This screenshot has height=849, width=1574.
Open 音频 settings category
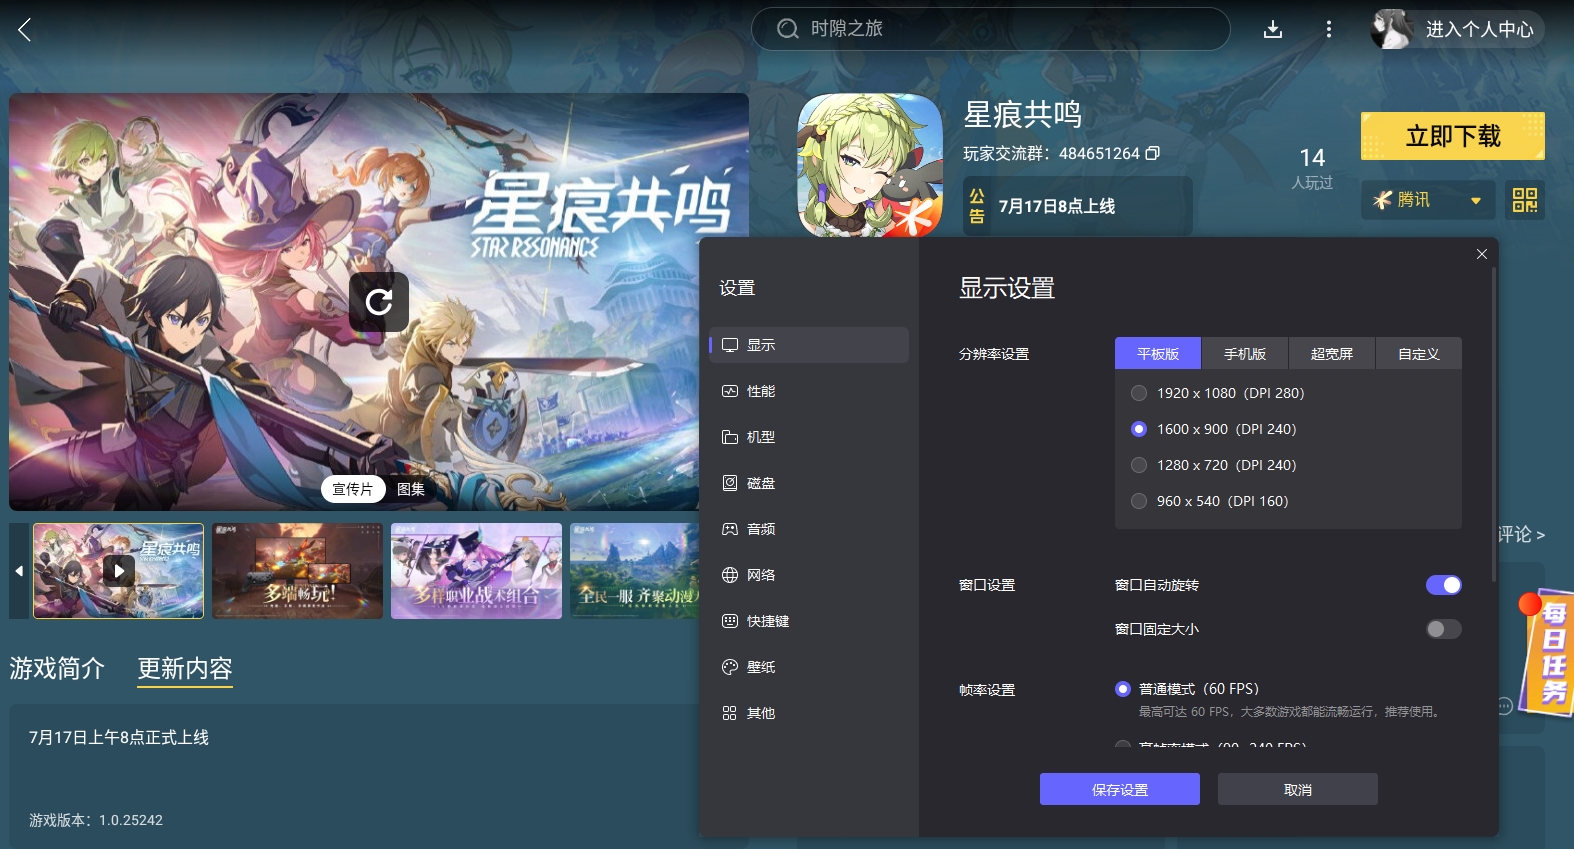(809, 529)
